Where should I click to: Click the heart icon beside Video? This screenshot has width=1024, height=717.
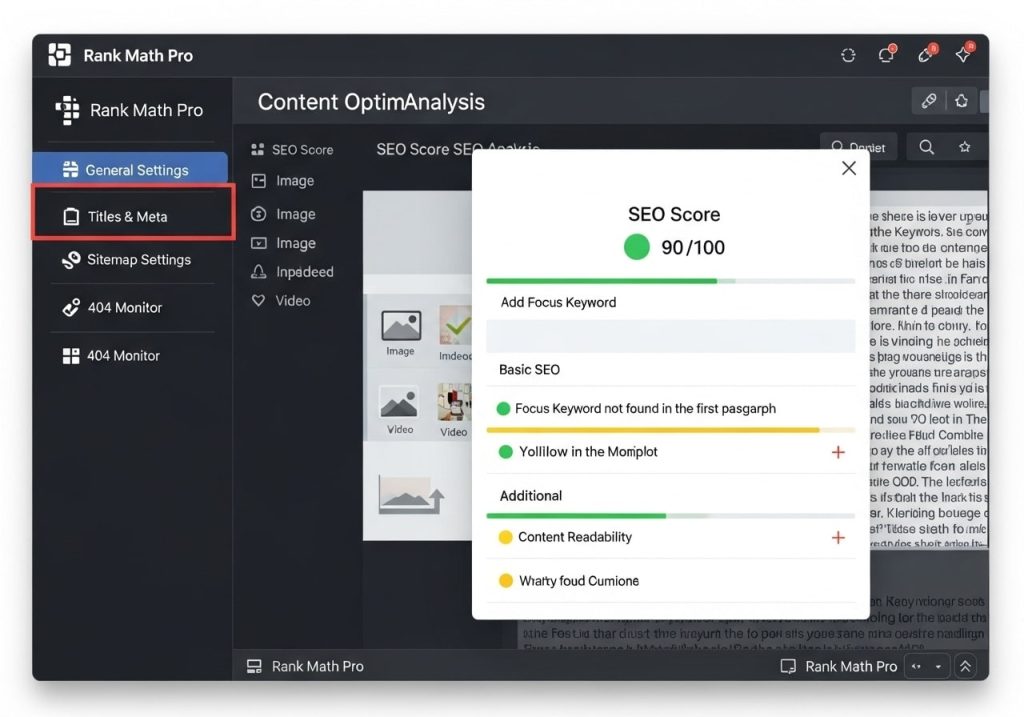(259, 300)
